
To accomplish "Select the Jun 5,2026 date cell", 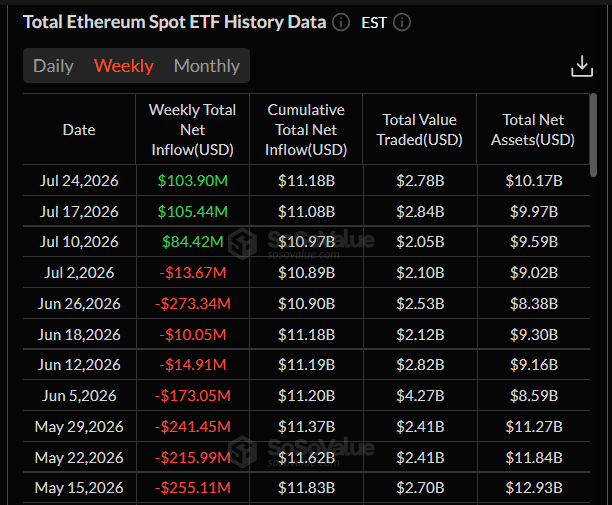I will 79,396.
